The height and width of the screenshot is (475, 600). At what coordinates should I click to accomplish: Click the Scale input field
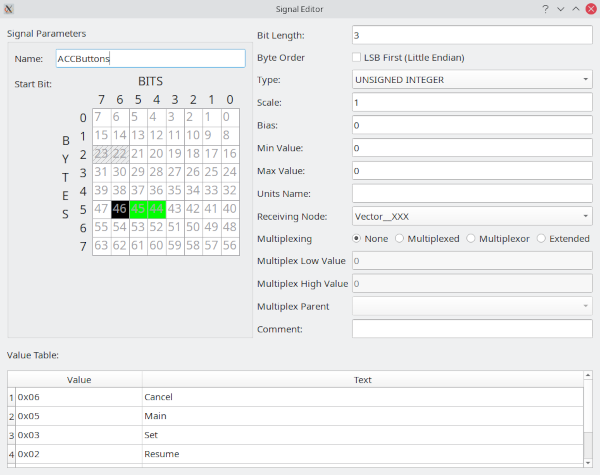(472, 102)
